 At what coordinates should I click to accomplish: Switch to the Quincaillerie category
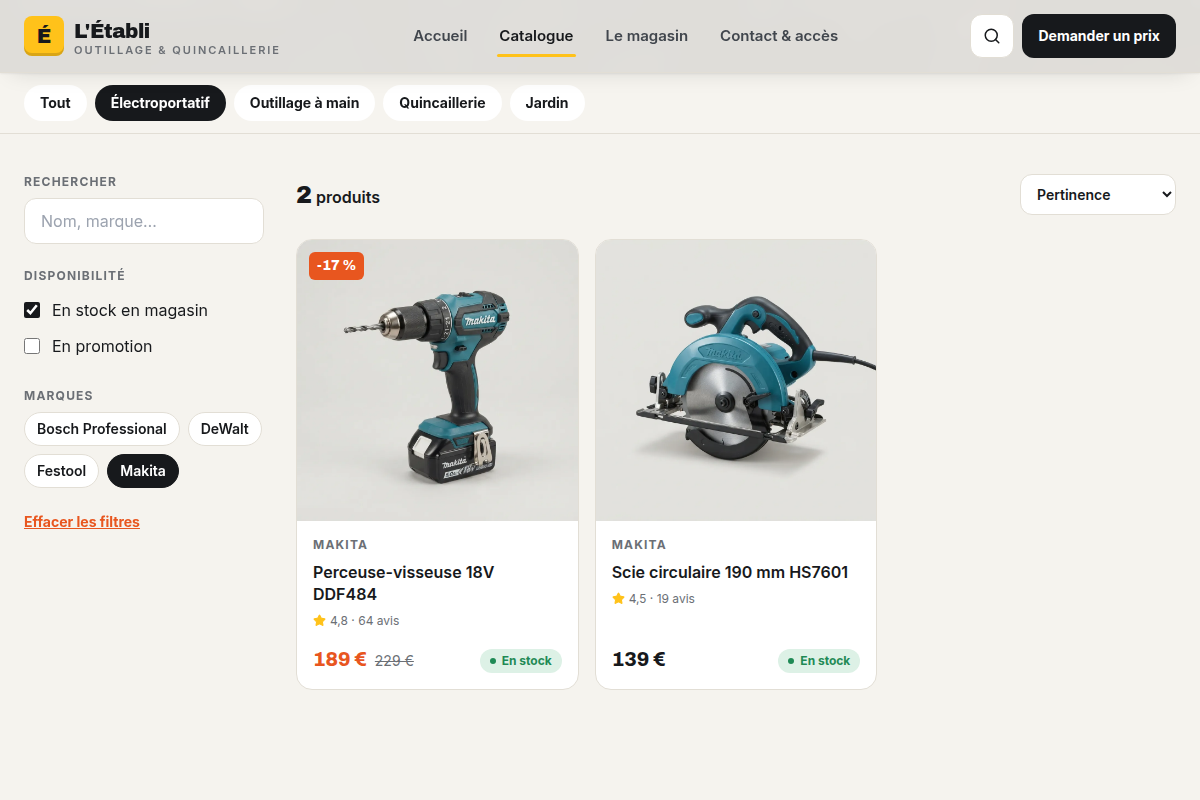tap(442, 103)
